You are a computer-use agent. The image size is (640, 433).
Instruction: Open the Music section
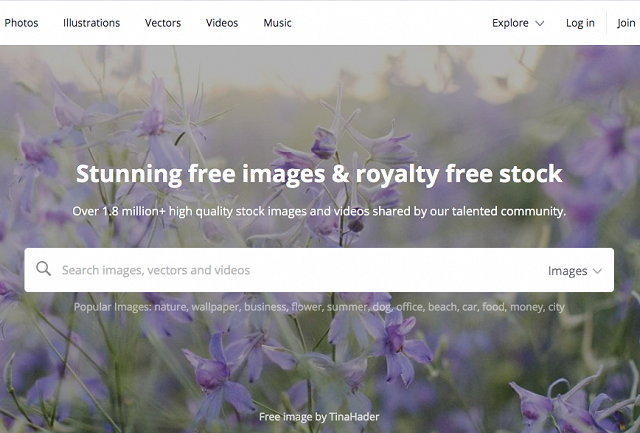pyautogui.click(x=278, y=23)
